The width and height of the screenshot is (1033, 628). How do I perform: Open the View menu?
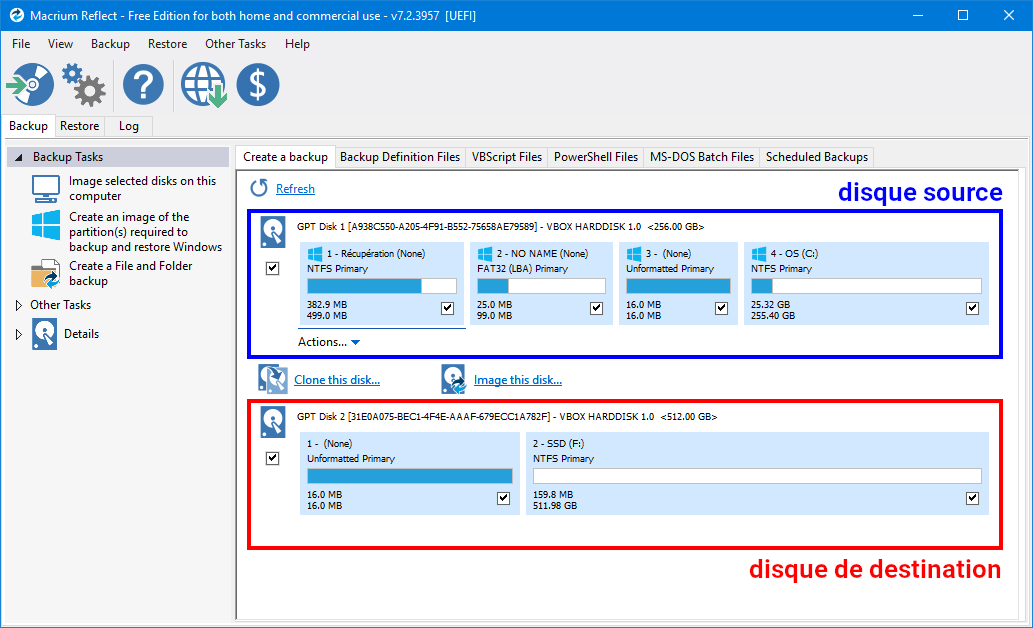pyautogui.click(x=60, y=43)
